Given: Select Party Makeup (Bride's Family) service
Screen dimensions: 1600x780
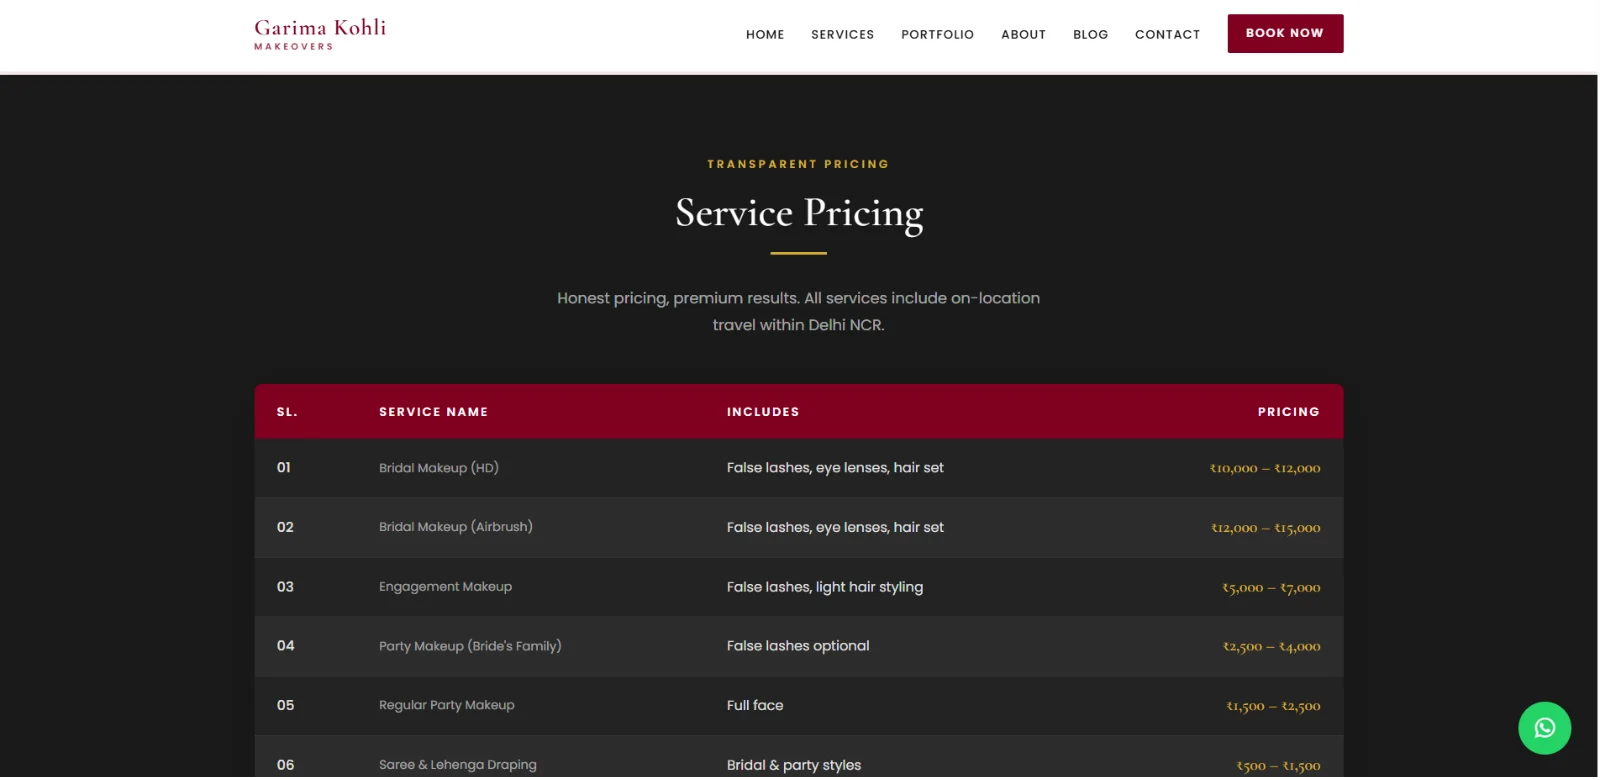Looking at the screenshot, I should 470,646.
